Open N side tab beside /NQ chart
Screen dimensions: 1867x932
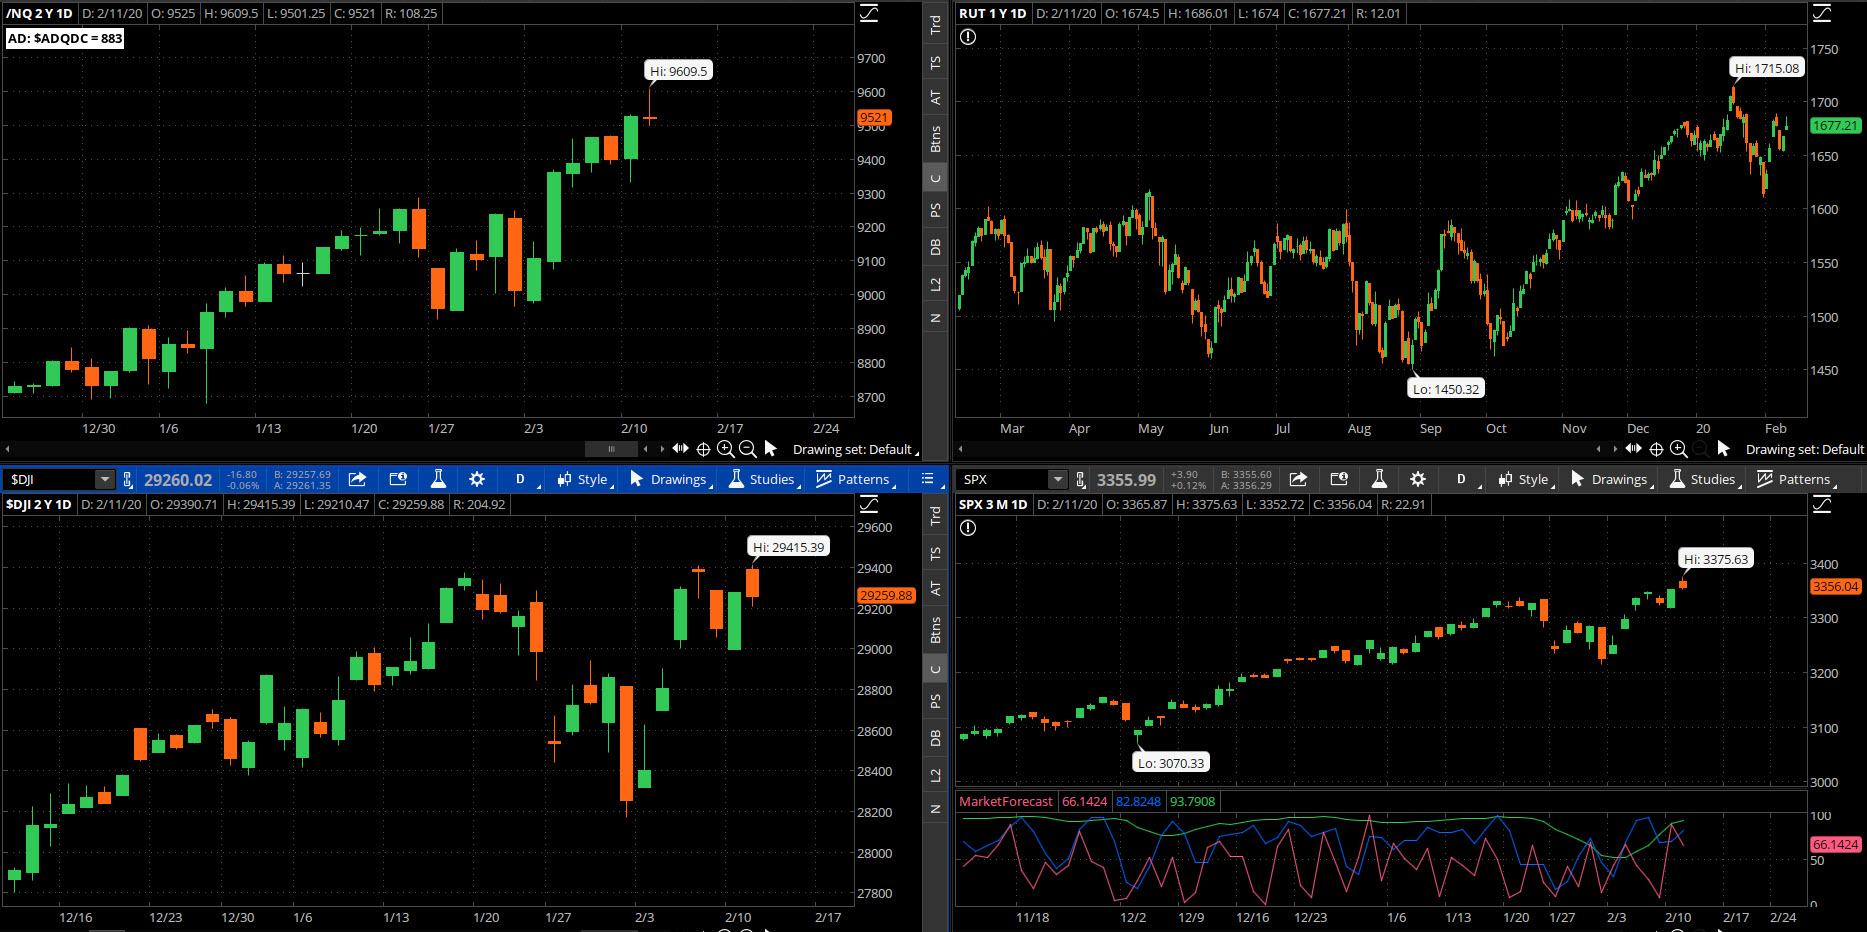point(935,318)
